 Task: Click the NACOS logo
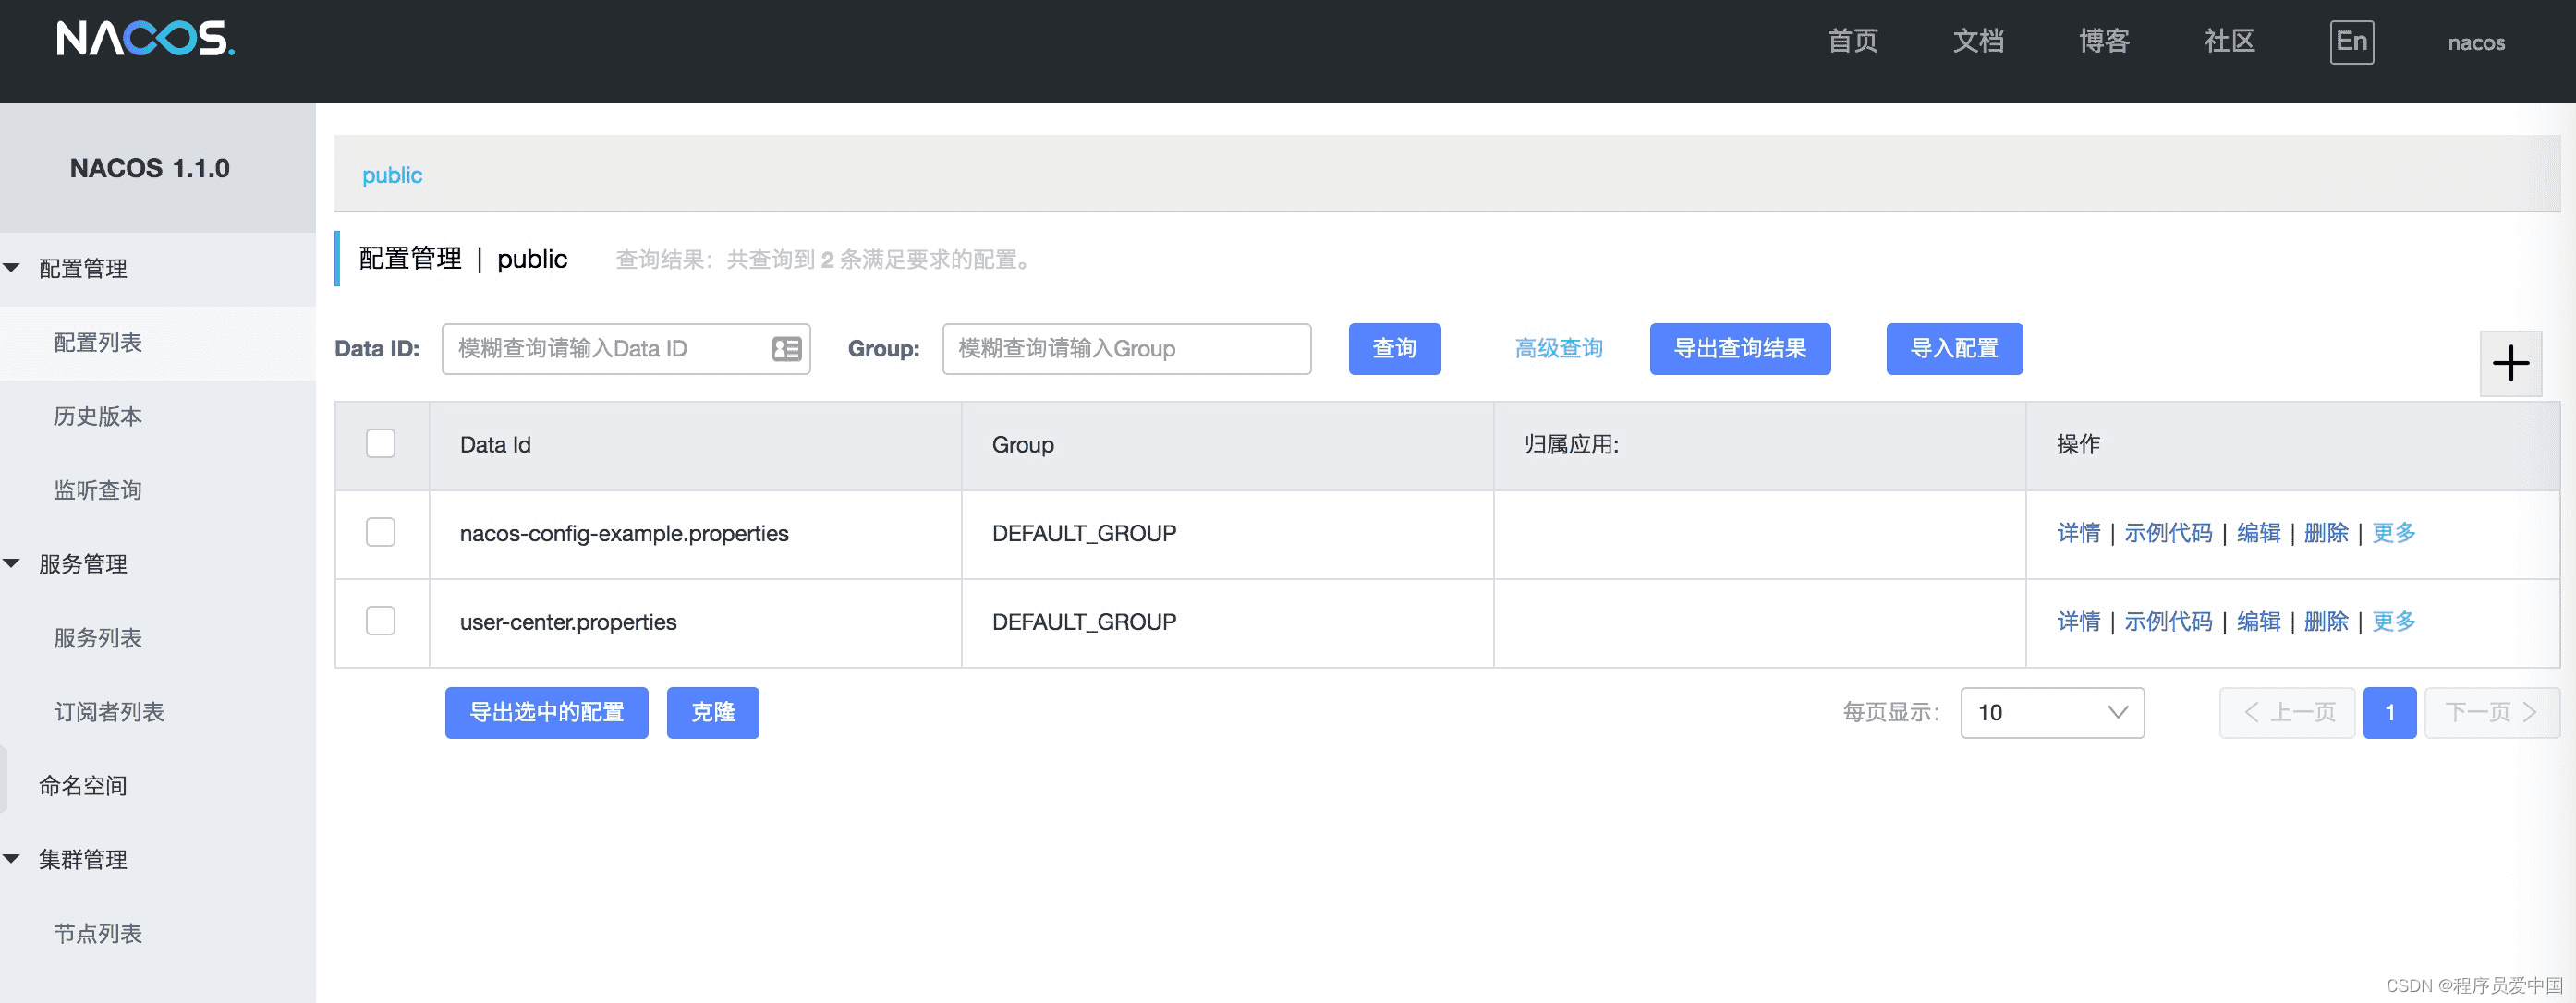(145, 39)
